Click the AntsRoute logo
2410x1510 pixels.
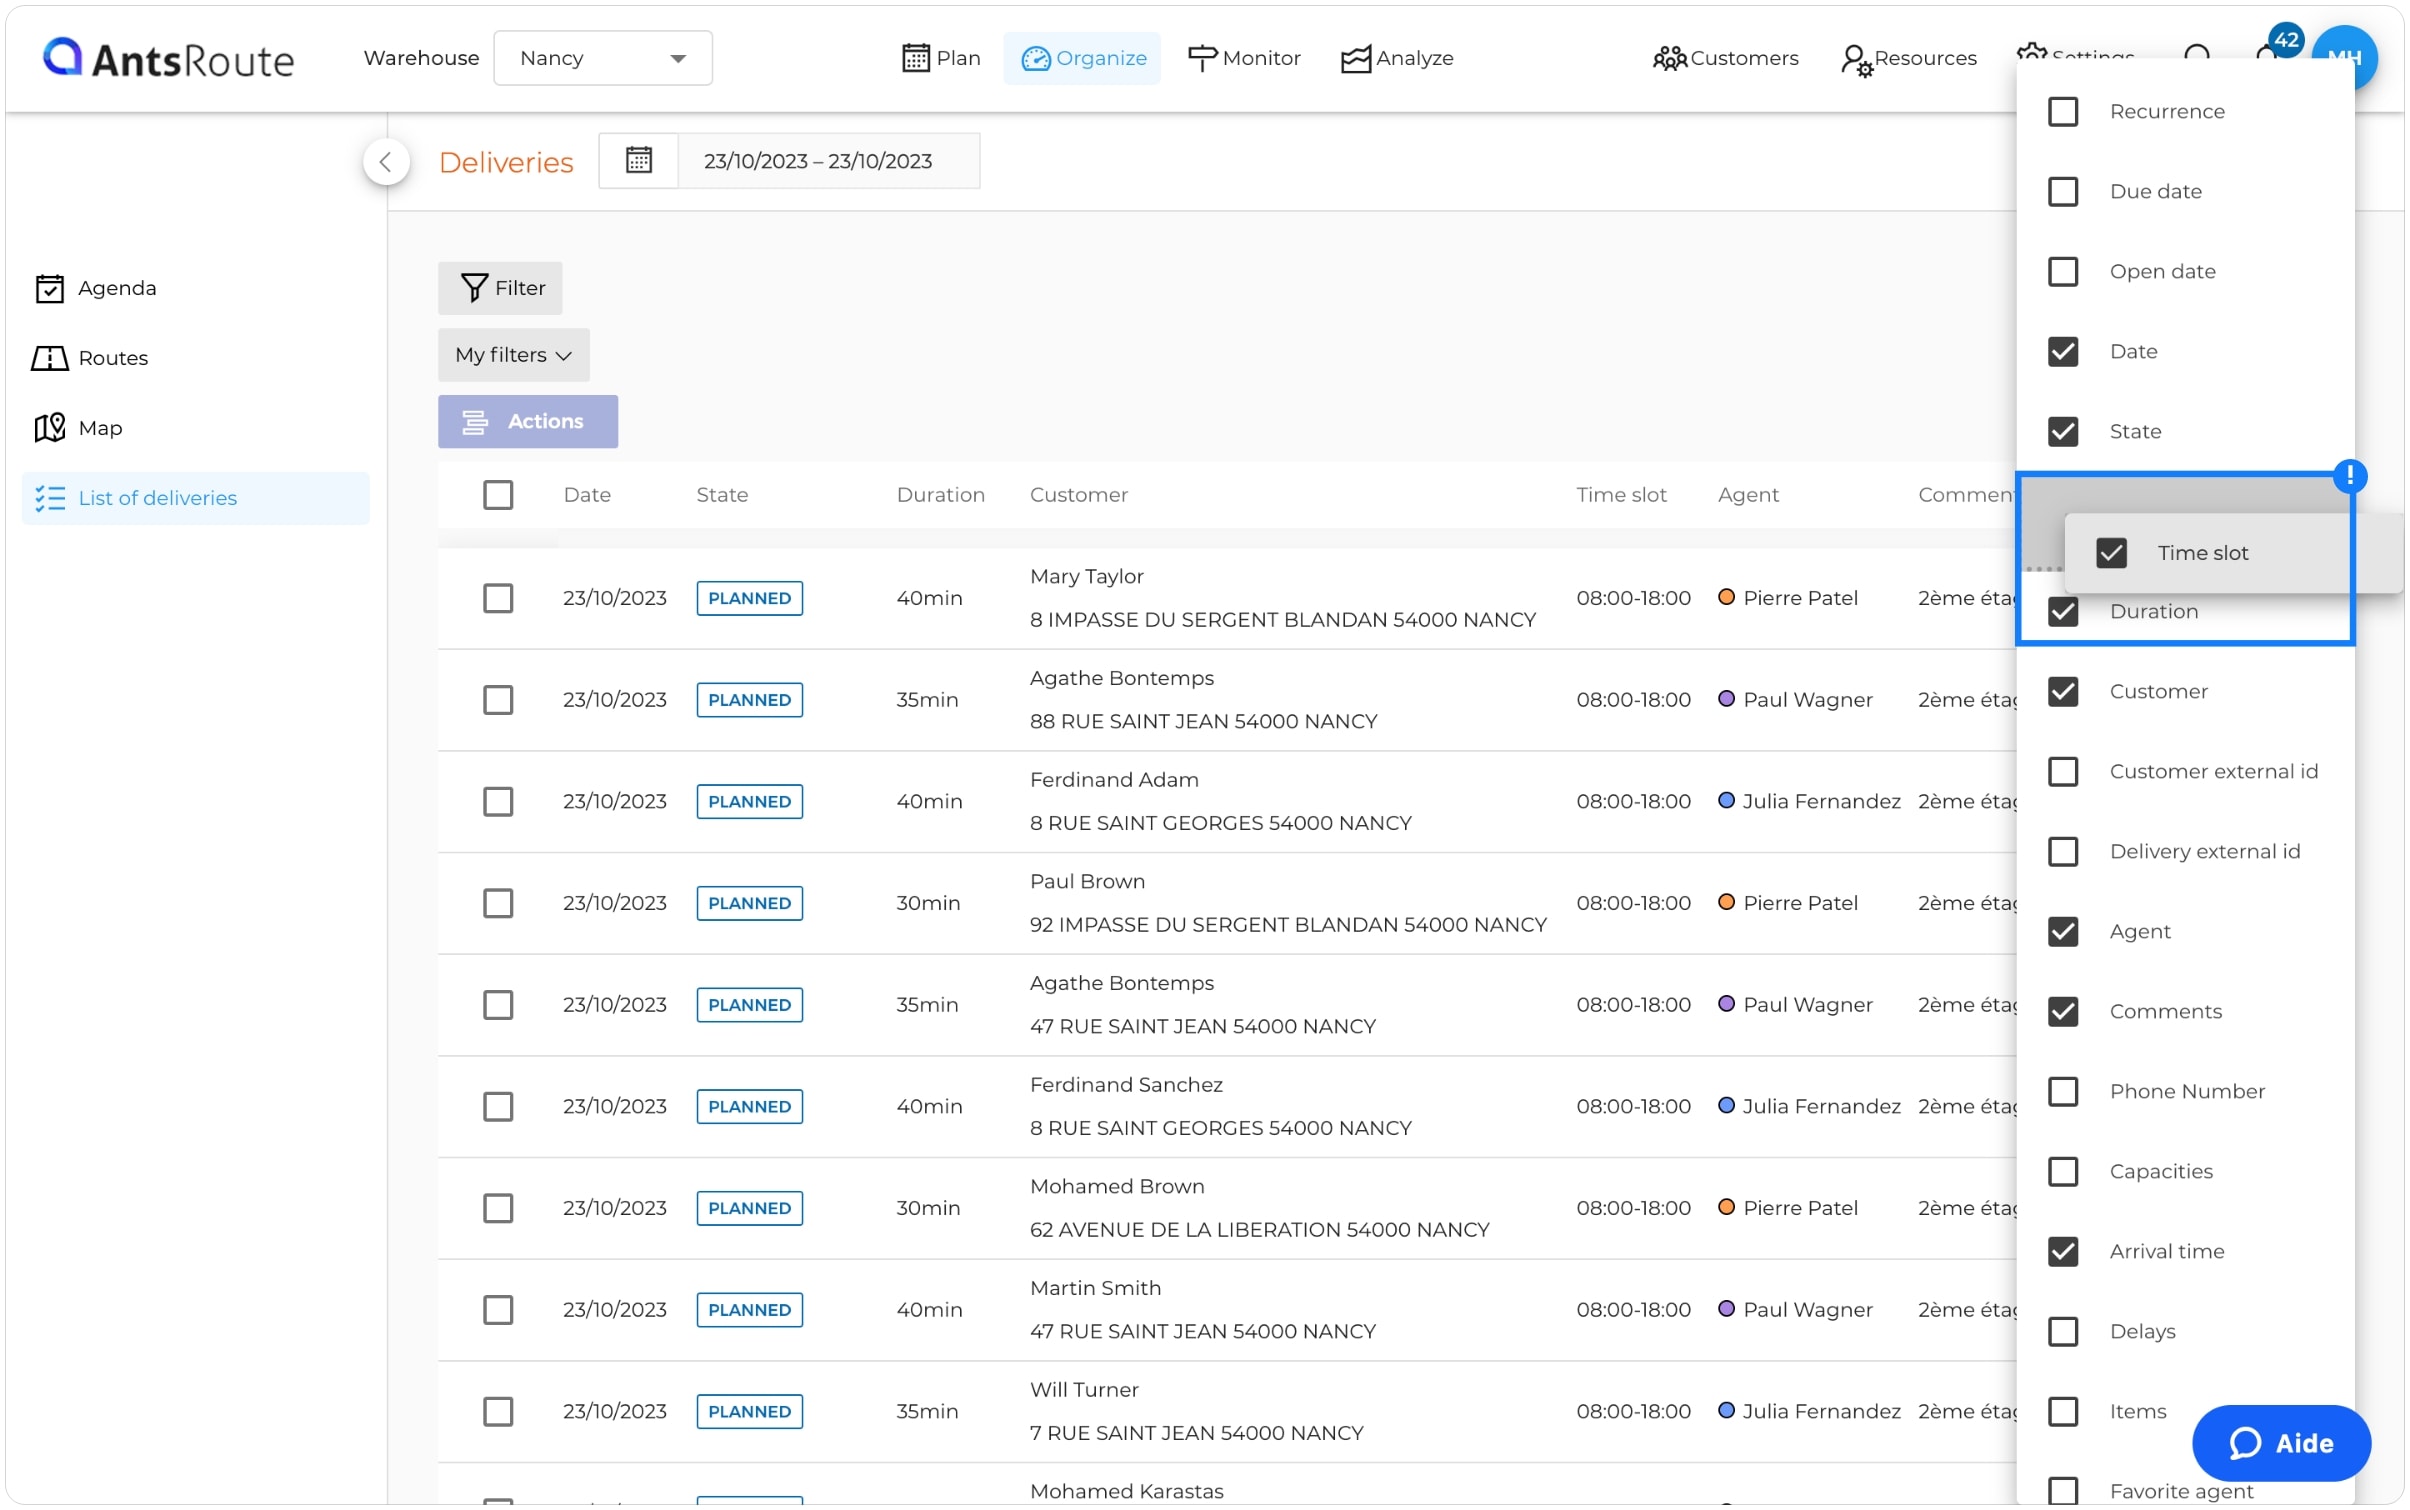point(168,58)
